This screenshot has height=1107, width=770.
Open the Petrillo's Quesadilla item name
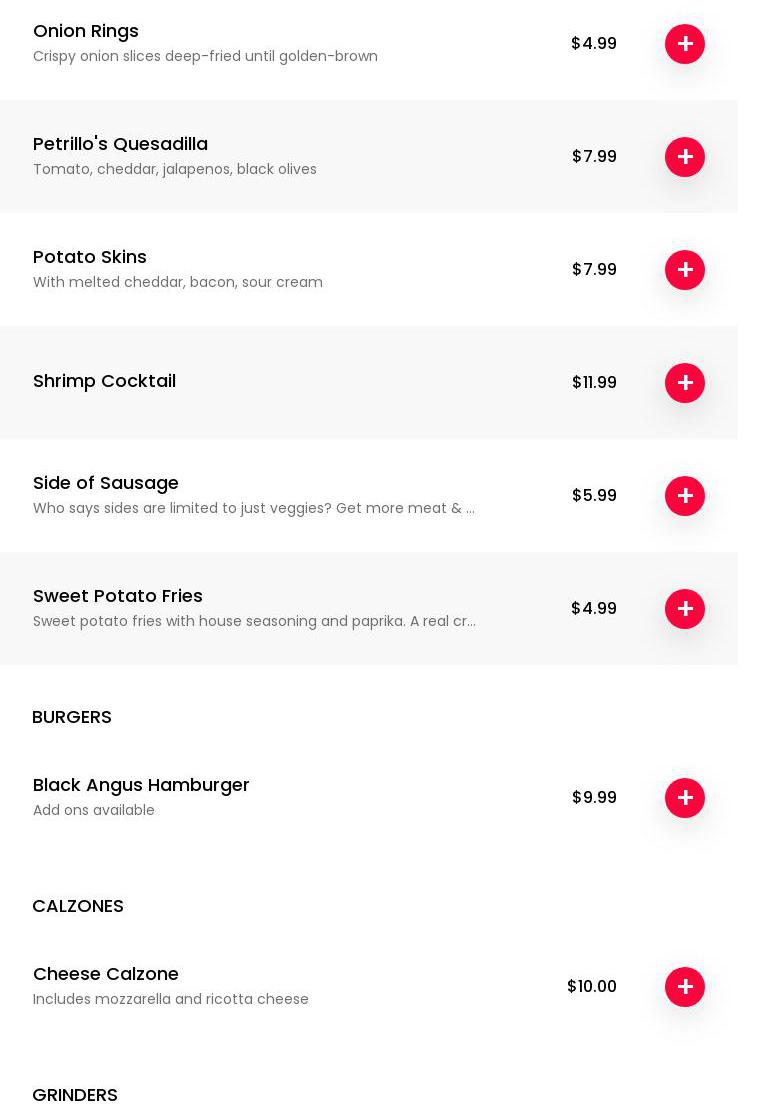[x=120, y=144]
